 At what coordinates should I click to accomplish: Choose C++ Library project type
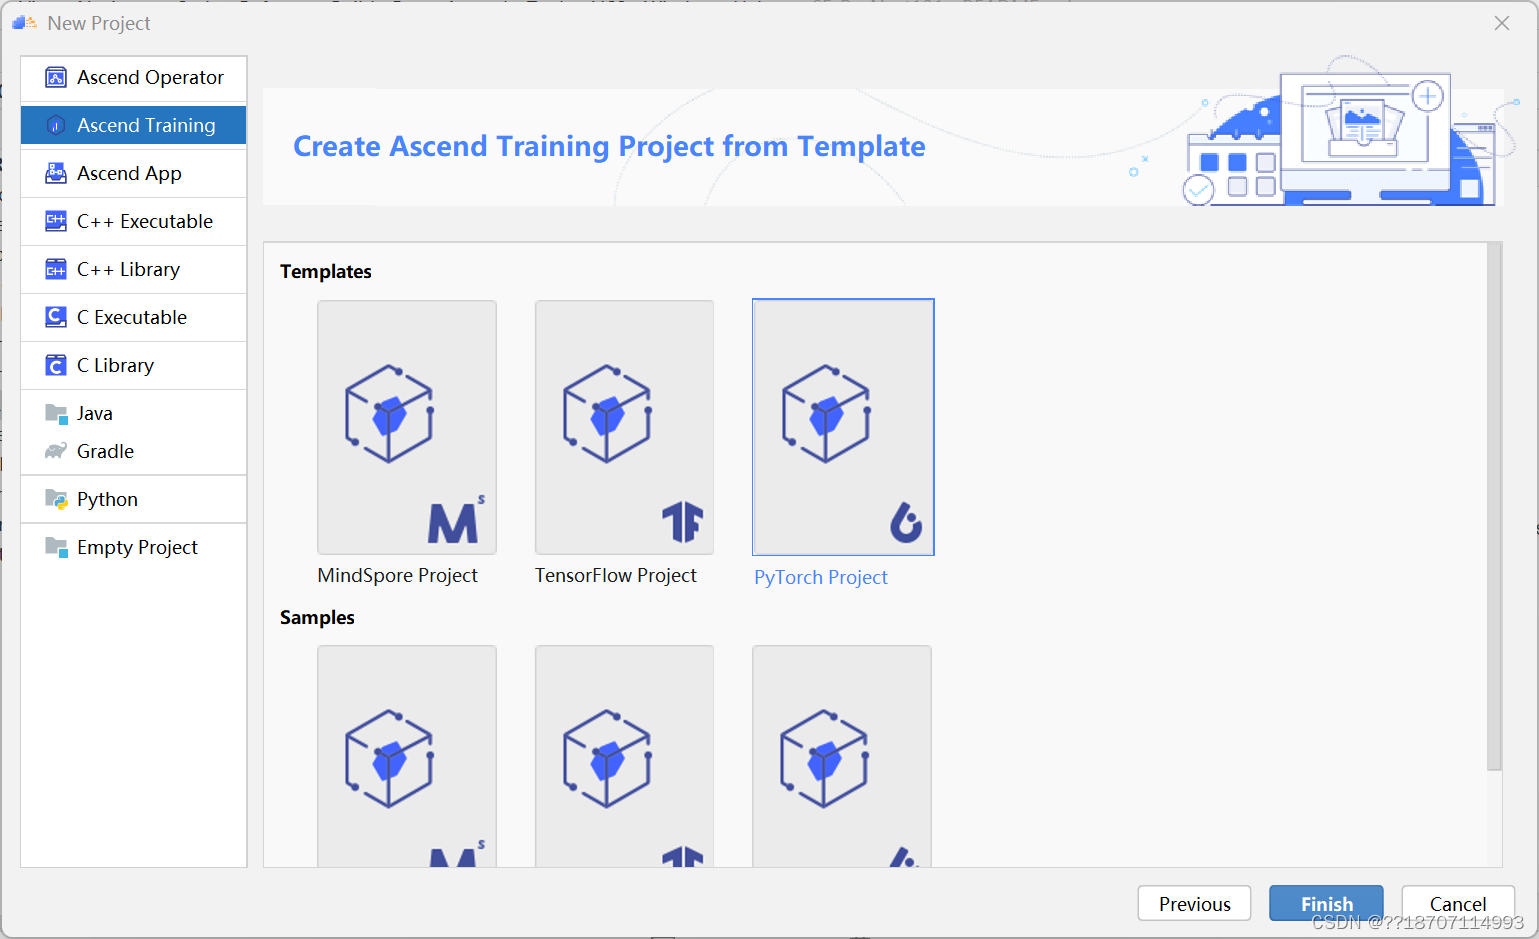point(134,269)
